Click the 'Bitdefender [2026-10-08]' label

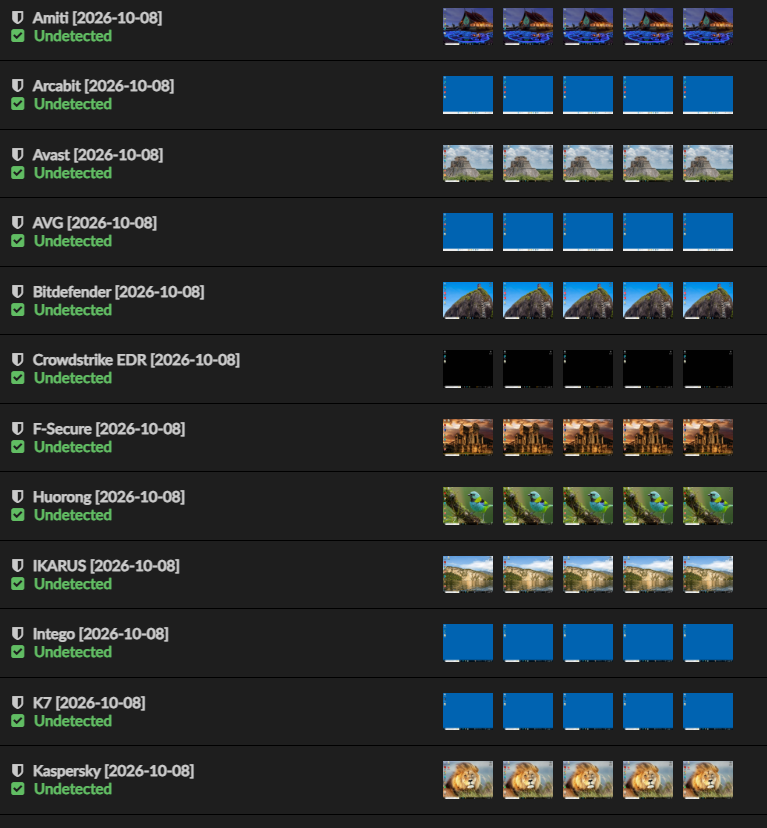click(118, 292)
